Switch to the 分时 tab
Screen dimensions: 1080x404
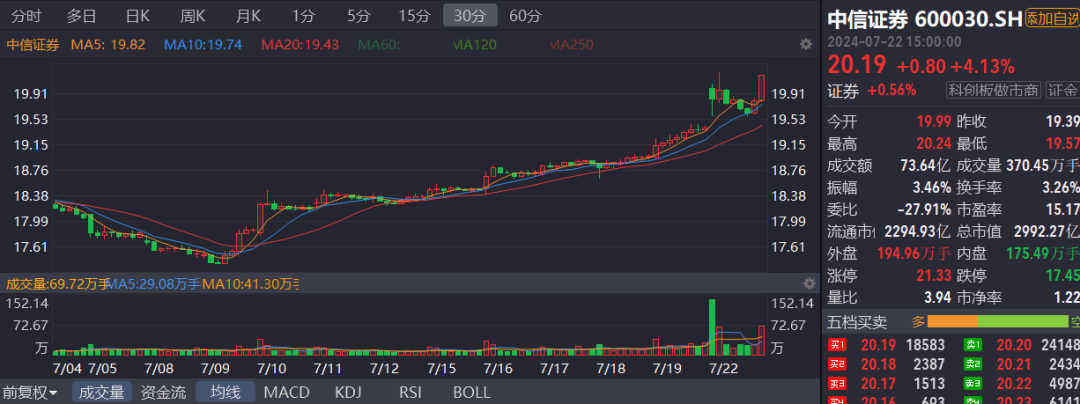pos(26,15)
